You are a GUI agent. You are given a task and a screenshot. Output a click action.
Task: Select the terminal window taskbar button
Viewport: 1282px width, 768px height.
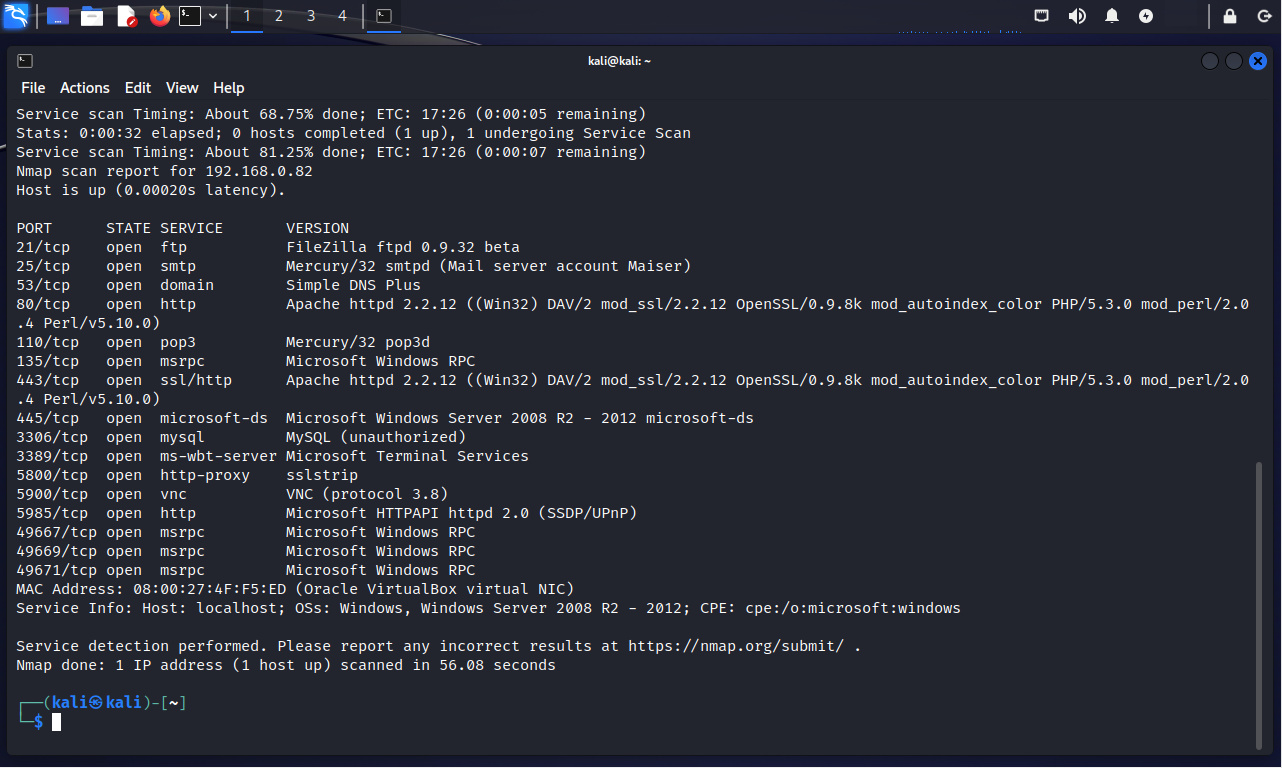tap(384, 16)
